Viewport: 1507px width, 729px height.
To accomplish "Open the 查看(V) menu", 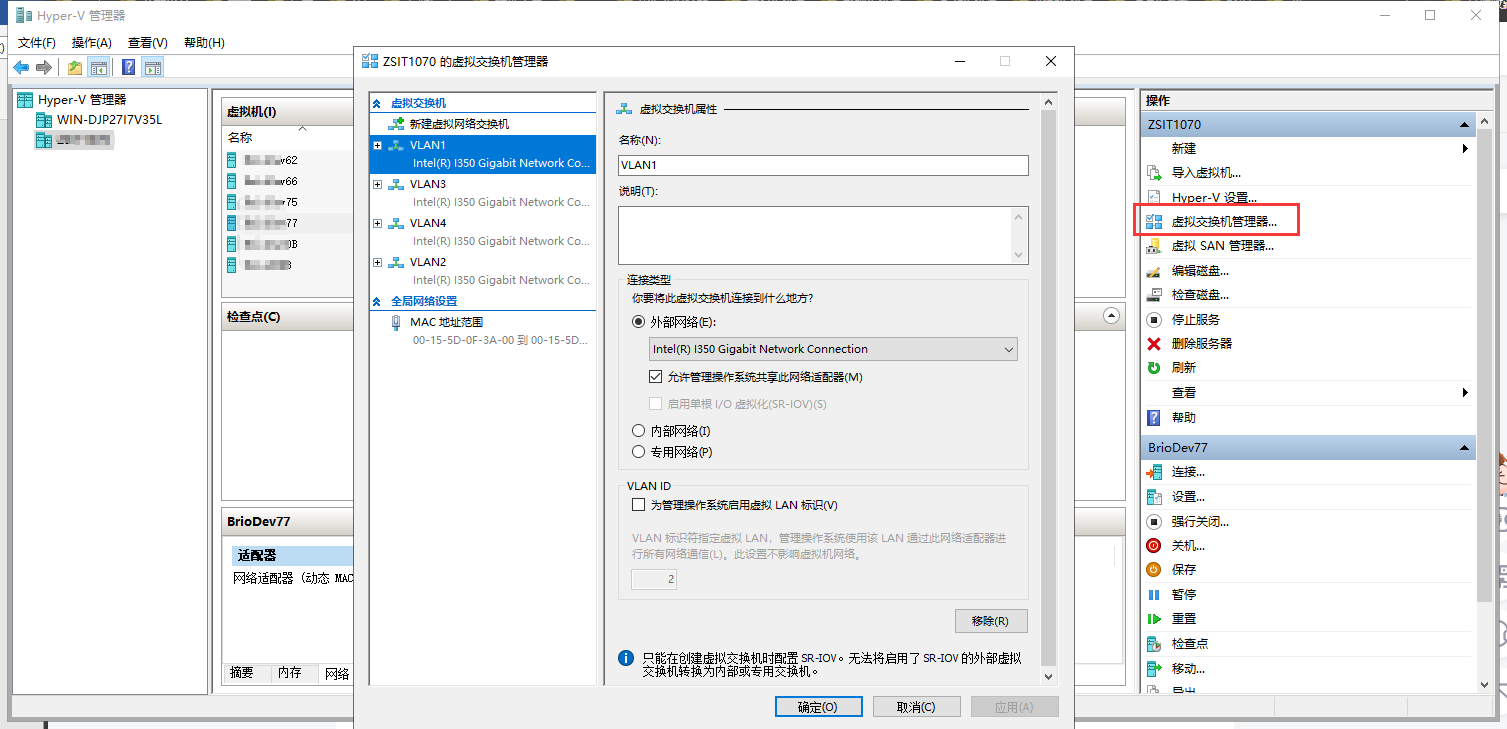I will tap(148, 42).
